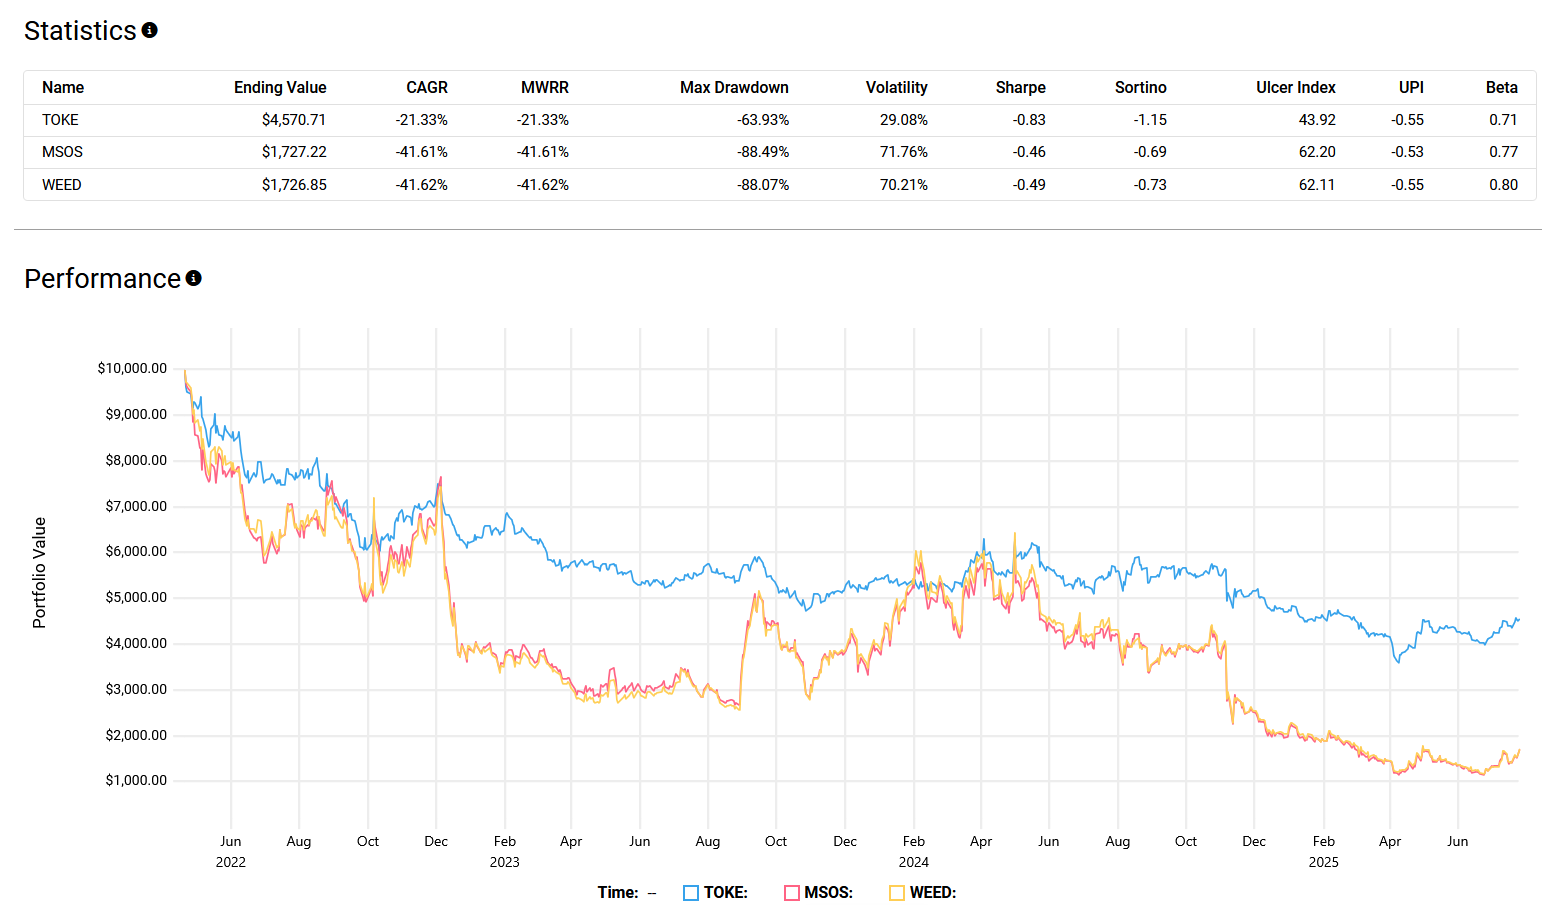Click TOKE ending value $4,570.71

tap(294, 120)
